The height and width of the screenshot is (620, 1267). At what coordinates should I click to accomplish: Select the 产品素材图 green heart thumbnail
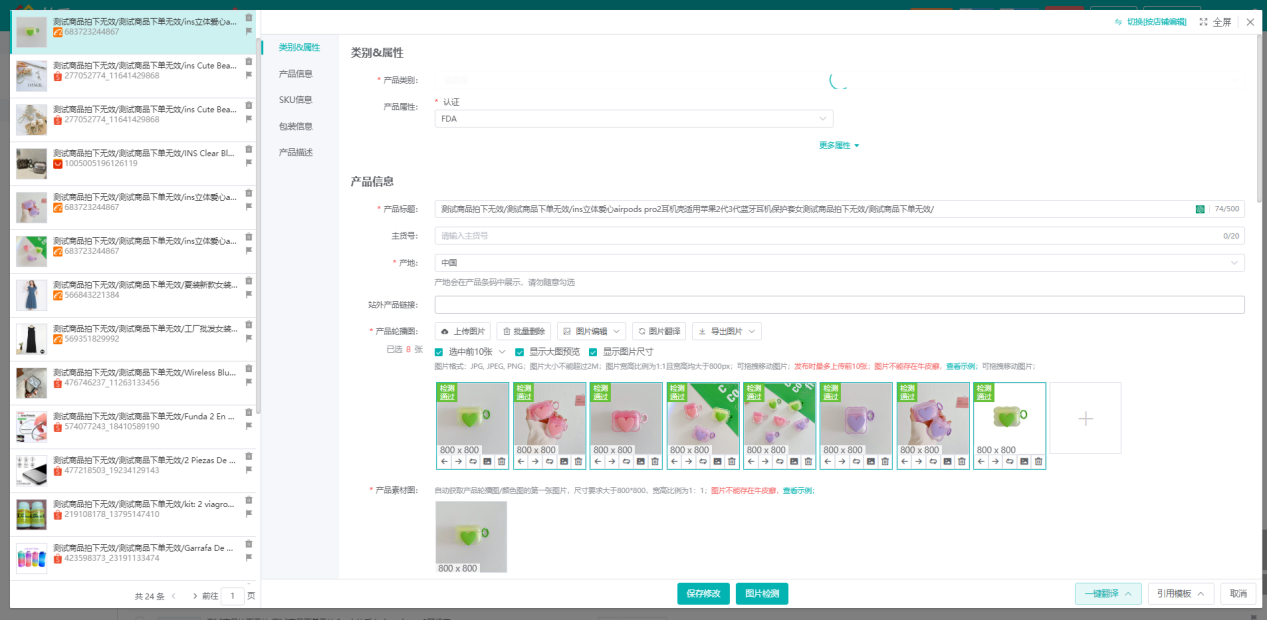coord(471,537)
